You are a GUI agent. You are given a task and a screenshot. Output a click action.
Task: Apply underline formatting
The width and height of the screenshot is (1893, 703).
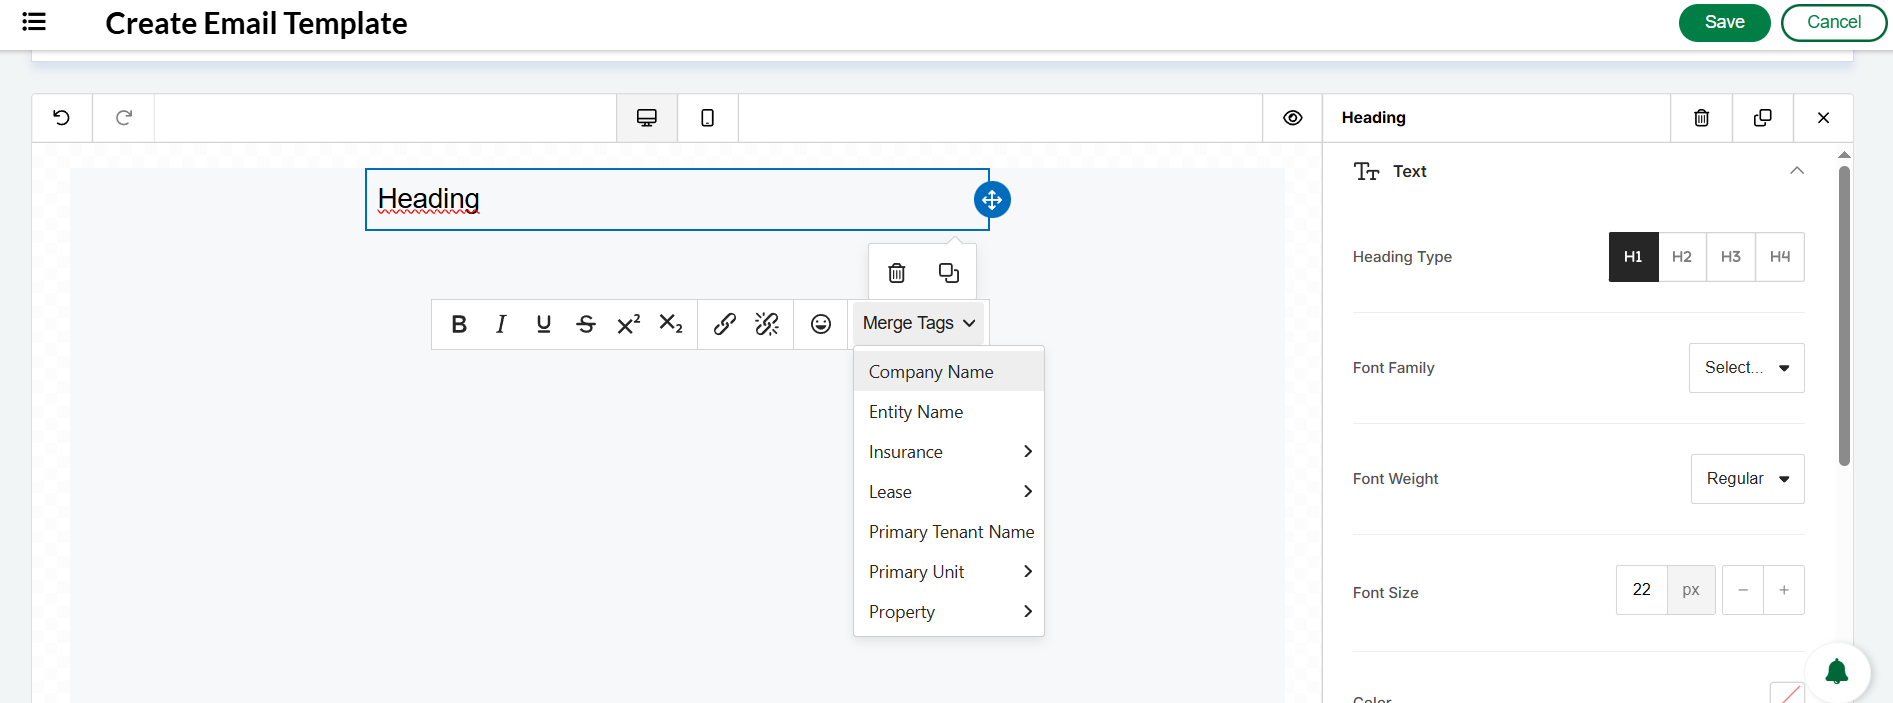tap(544, 324)
